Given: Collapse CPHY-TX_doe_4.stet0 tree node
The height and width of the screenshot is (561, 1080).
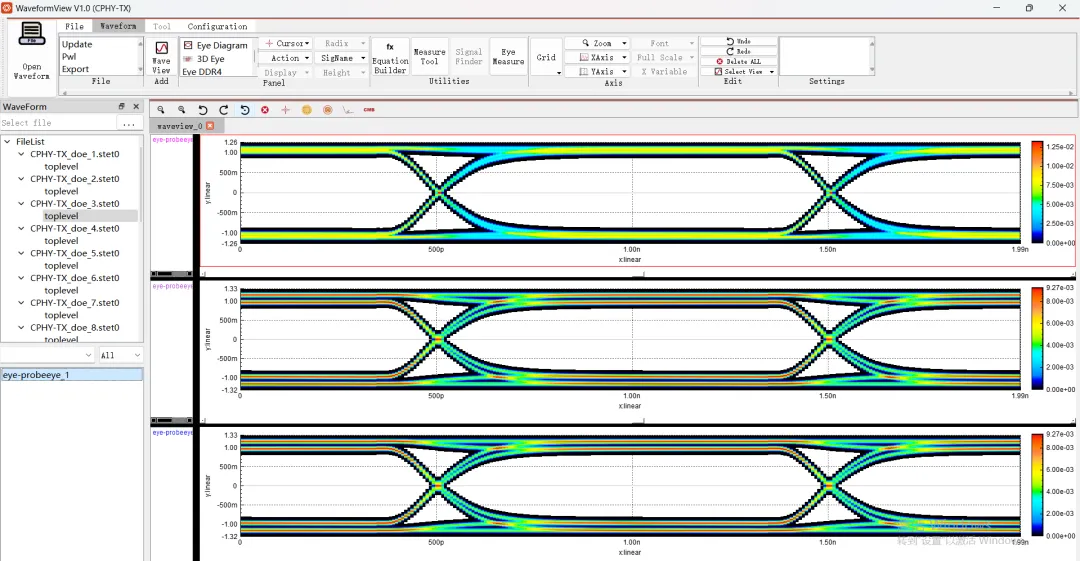Looking at the screenshot, I should tap(21, 228).
